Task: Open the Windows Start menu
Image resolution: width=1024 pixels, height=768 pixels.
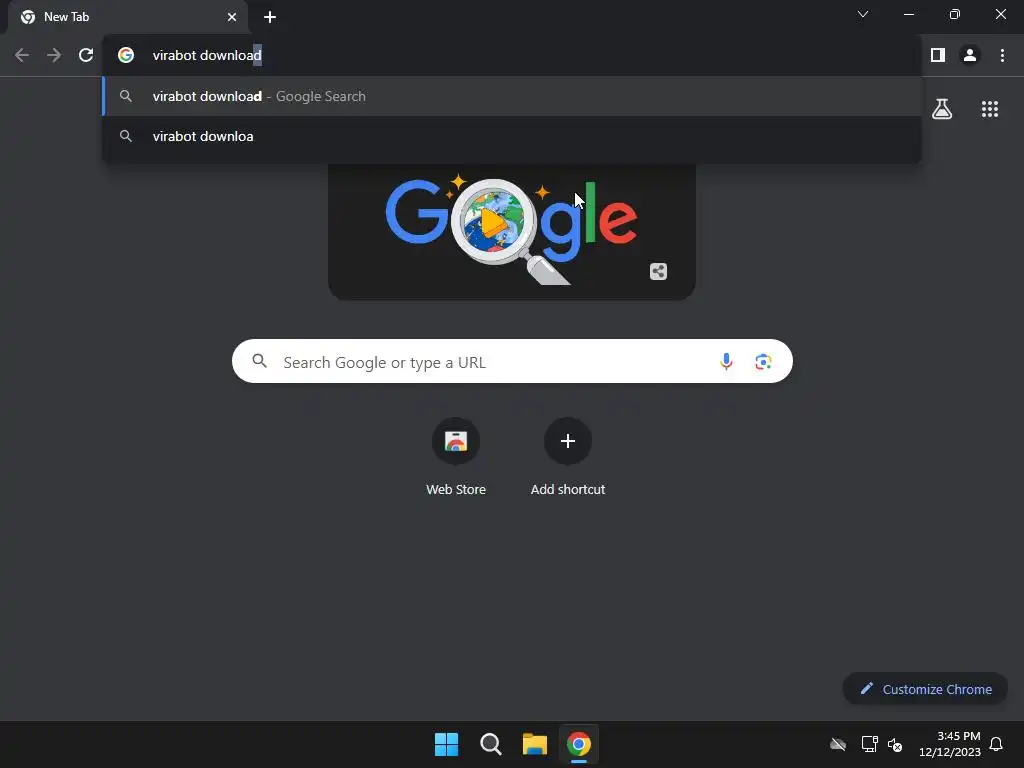Action: point(447,744)
